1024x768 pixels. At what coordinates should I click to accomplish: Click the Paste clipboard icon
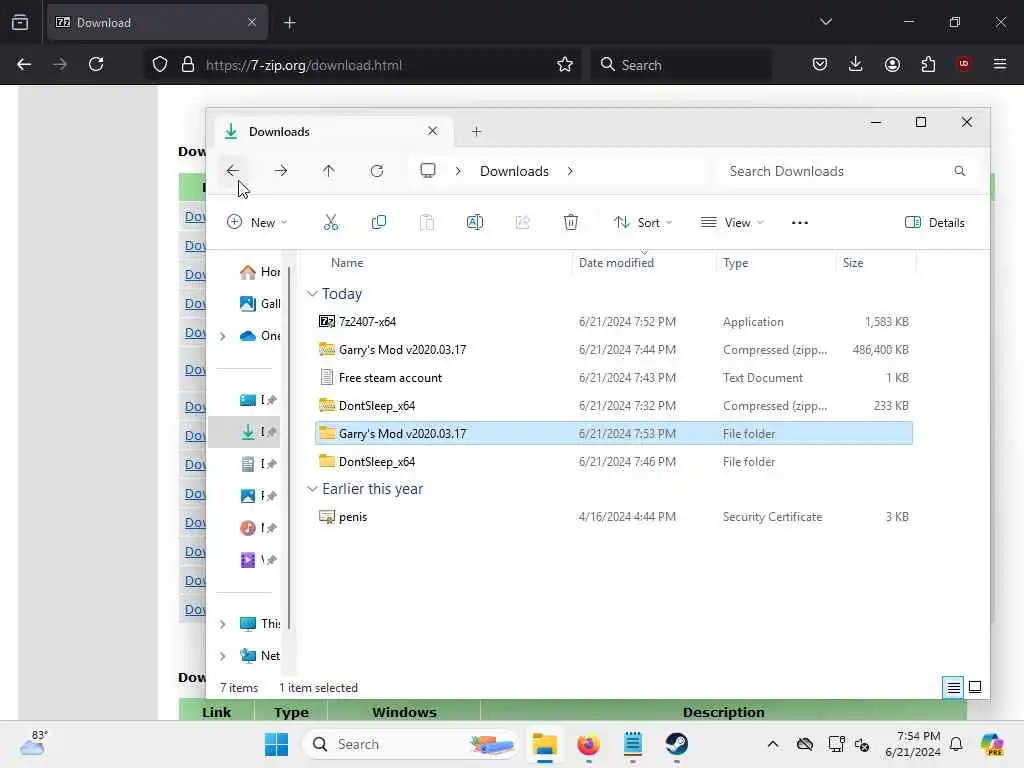pos(427,223)
